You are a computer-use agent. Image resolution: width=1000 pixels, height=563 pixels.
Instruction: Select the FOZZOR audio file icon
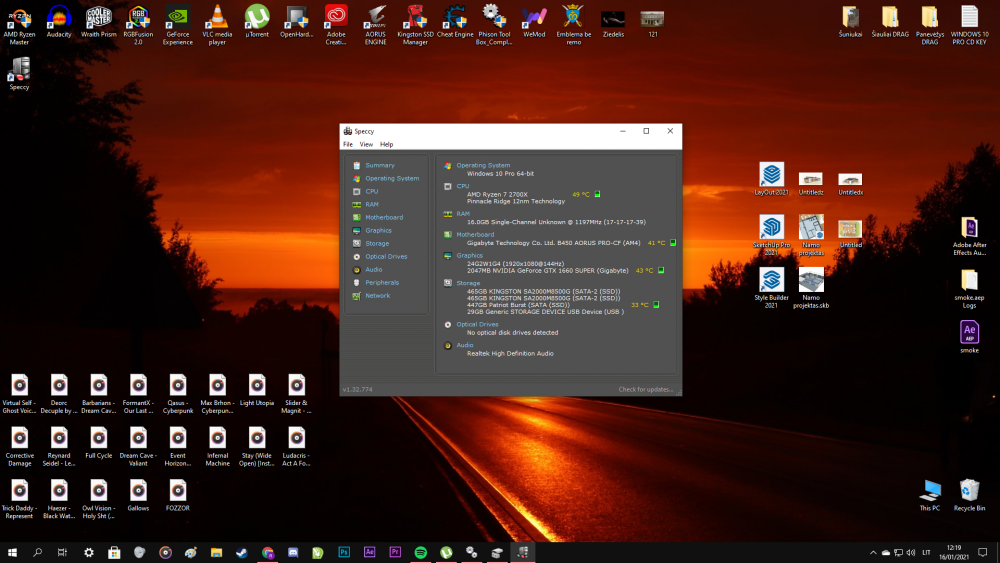point(178,495)
